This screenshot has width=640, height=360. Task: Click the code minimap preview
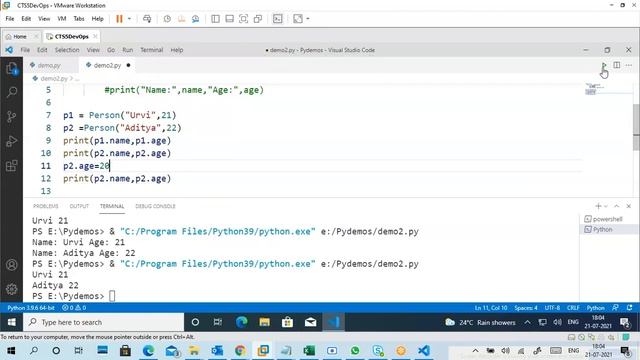(x=595, y=89)
